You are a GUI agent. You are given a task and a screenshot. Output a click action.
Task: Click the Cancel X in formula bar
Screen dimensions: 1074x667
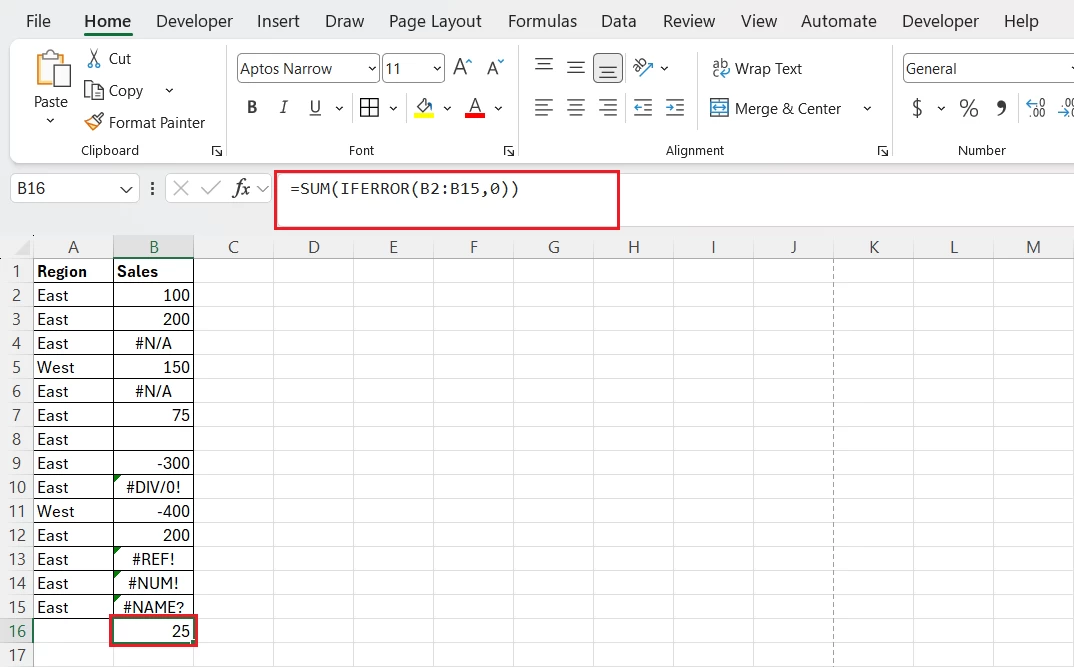point(181,188)
